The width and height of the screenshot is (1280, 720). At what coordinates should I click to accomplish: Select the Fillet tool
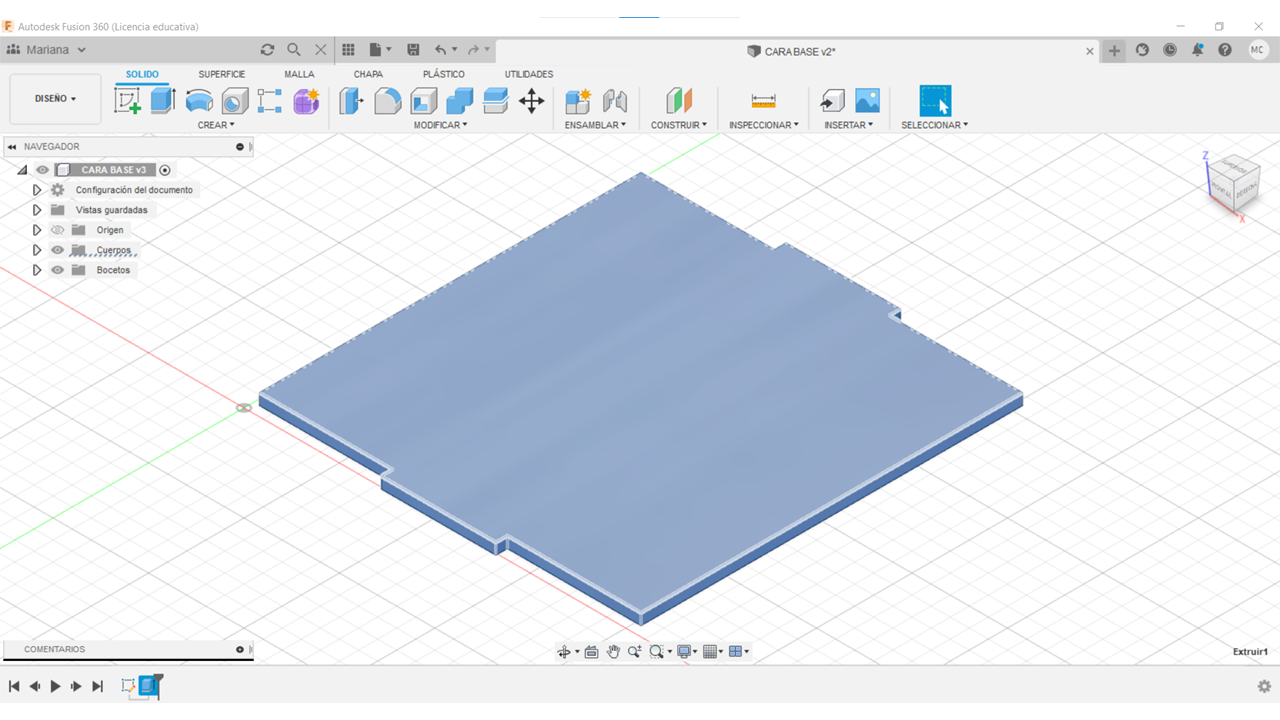click(387, 100)
